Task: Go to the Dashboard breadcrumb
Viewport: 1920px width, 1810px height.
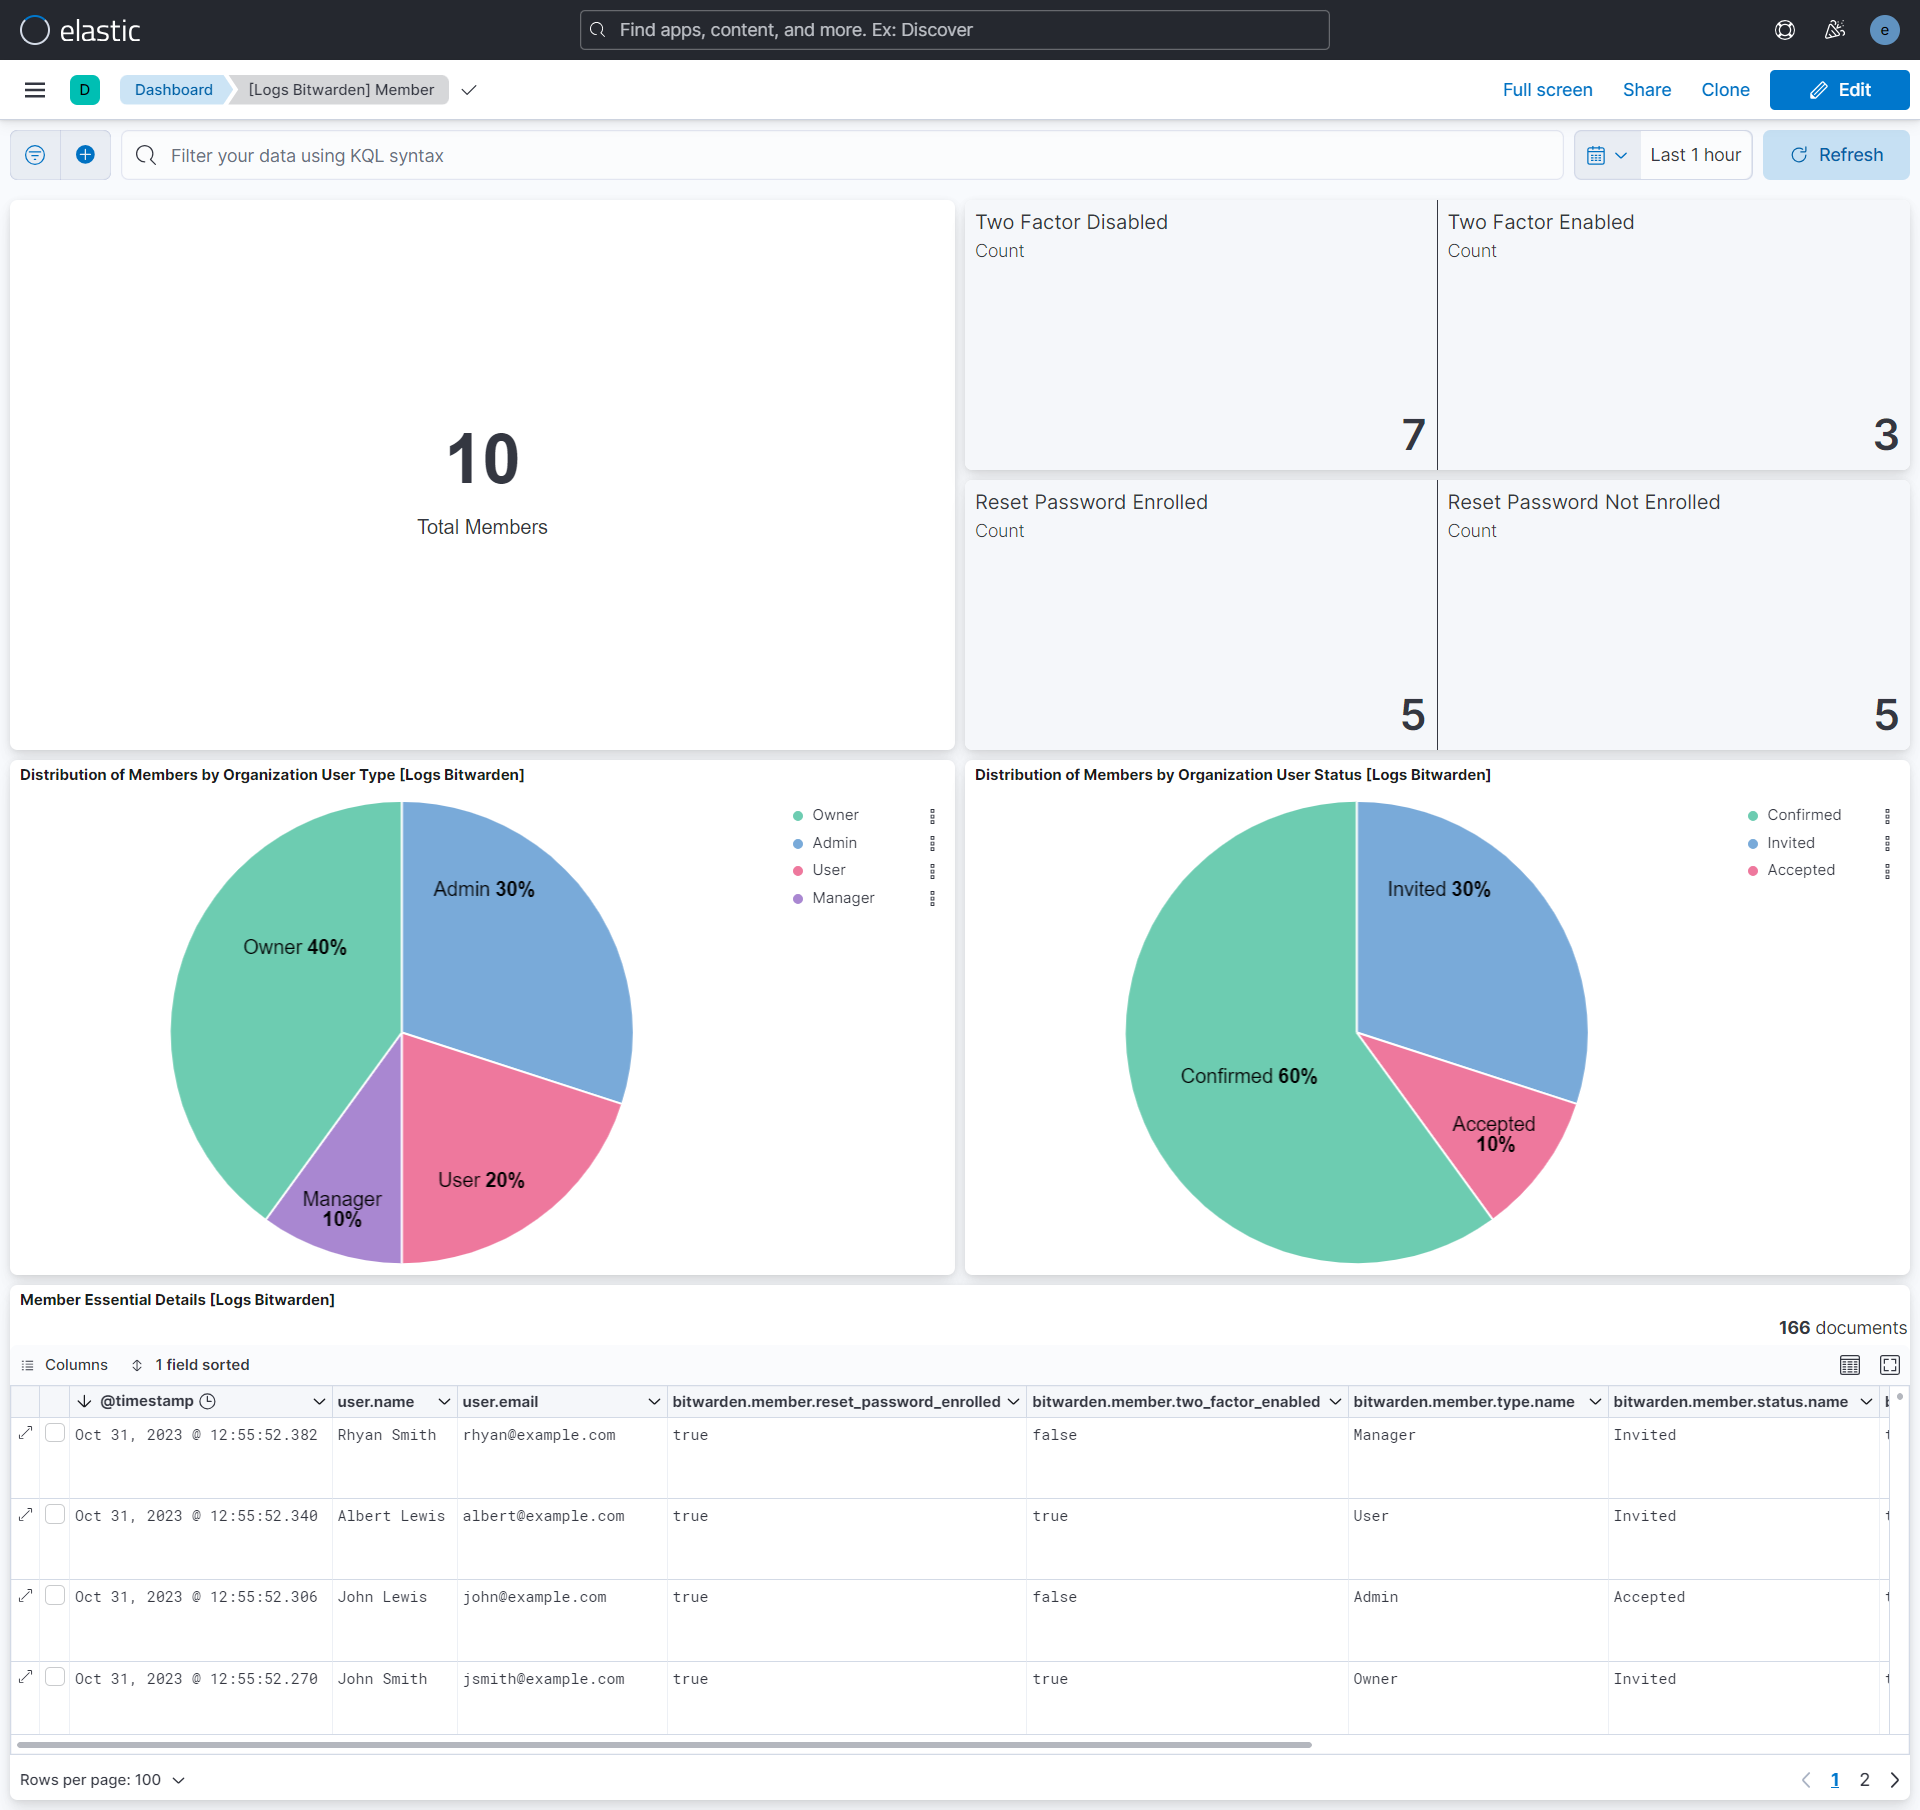Action: pyautogui.click(x=174, y=90)
